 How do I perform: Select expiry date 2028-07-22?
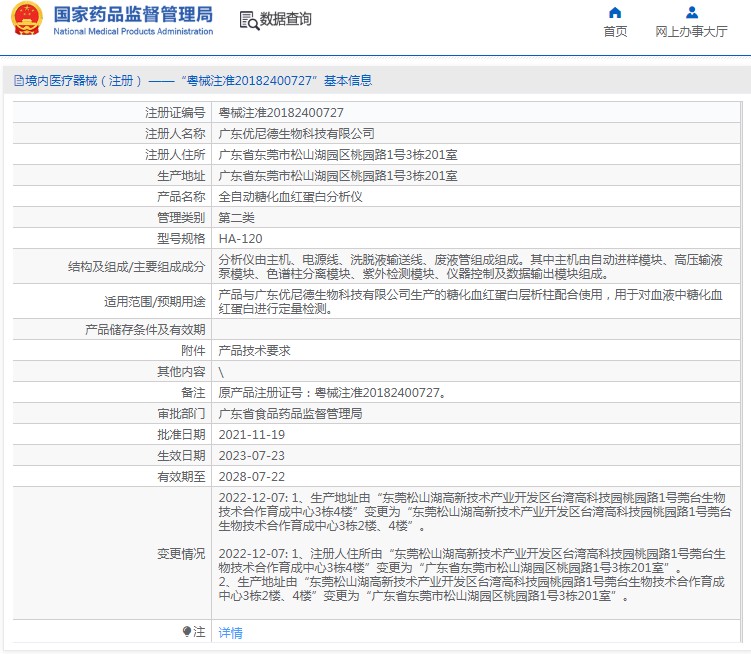coord(251,477)
